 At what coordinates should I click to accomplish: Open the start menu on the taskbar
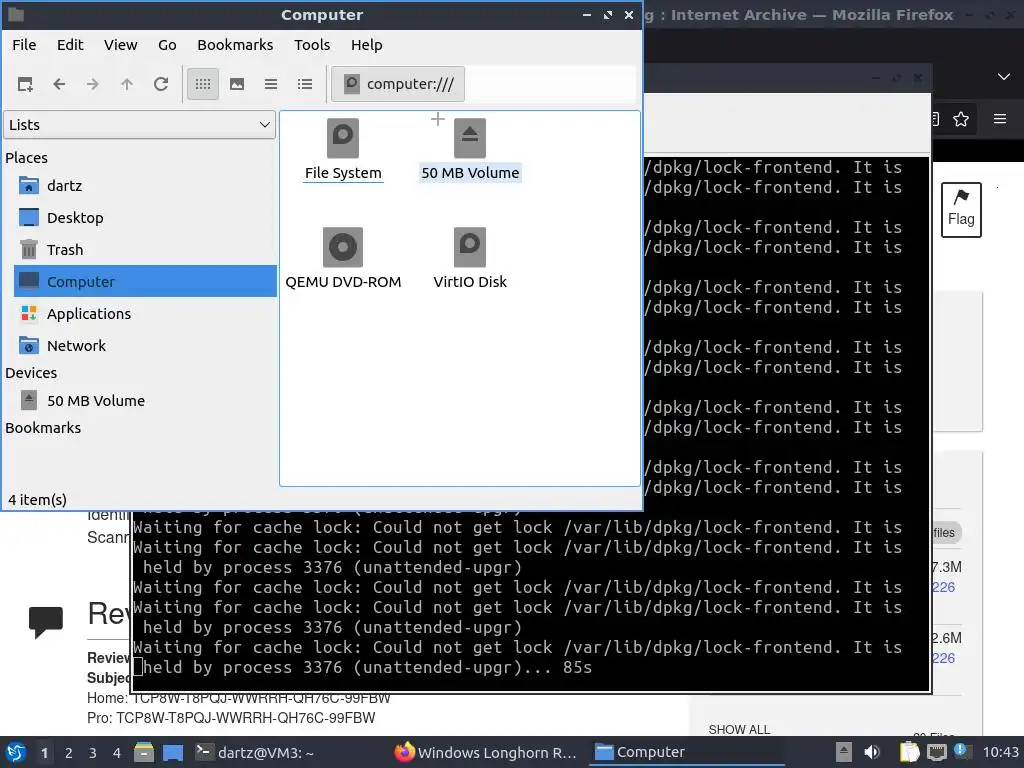16,753
